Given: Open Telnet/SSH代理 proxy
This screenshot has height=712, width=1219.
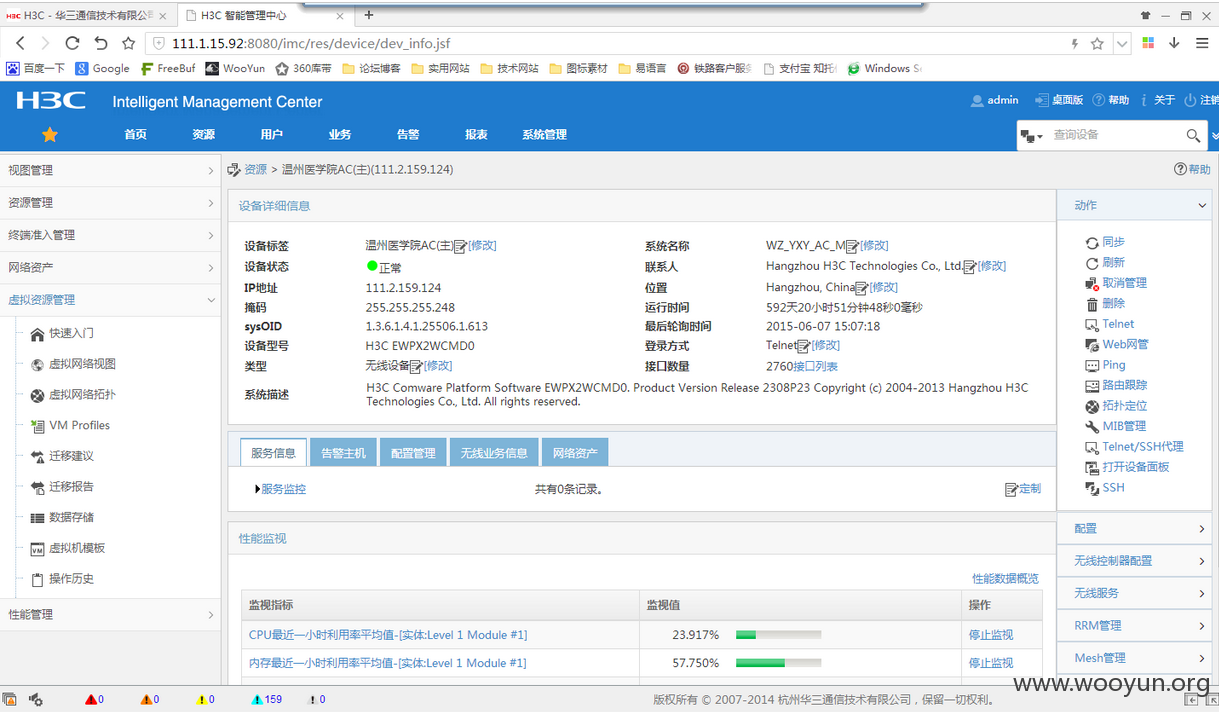Looking at the screenshot, I should [1143, 447].
